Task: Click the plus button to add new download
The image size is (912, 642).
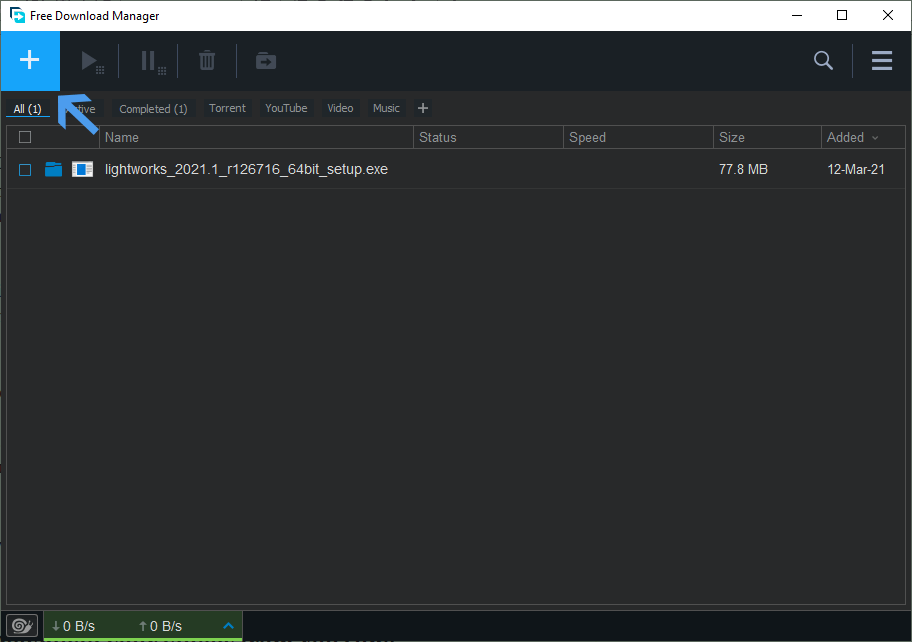Action: tap(30, 60)
